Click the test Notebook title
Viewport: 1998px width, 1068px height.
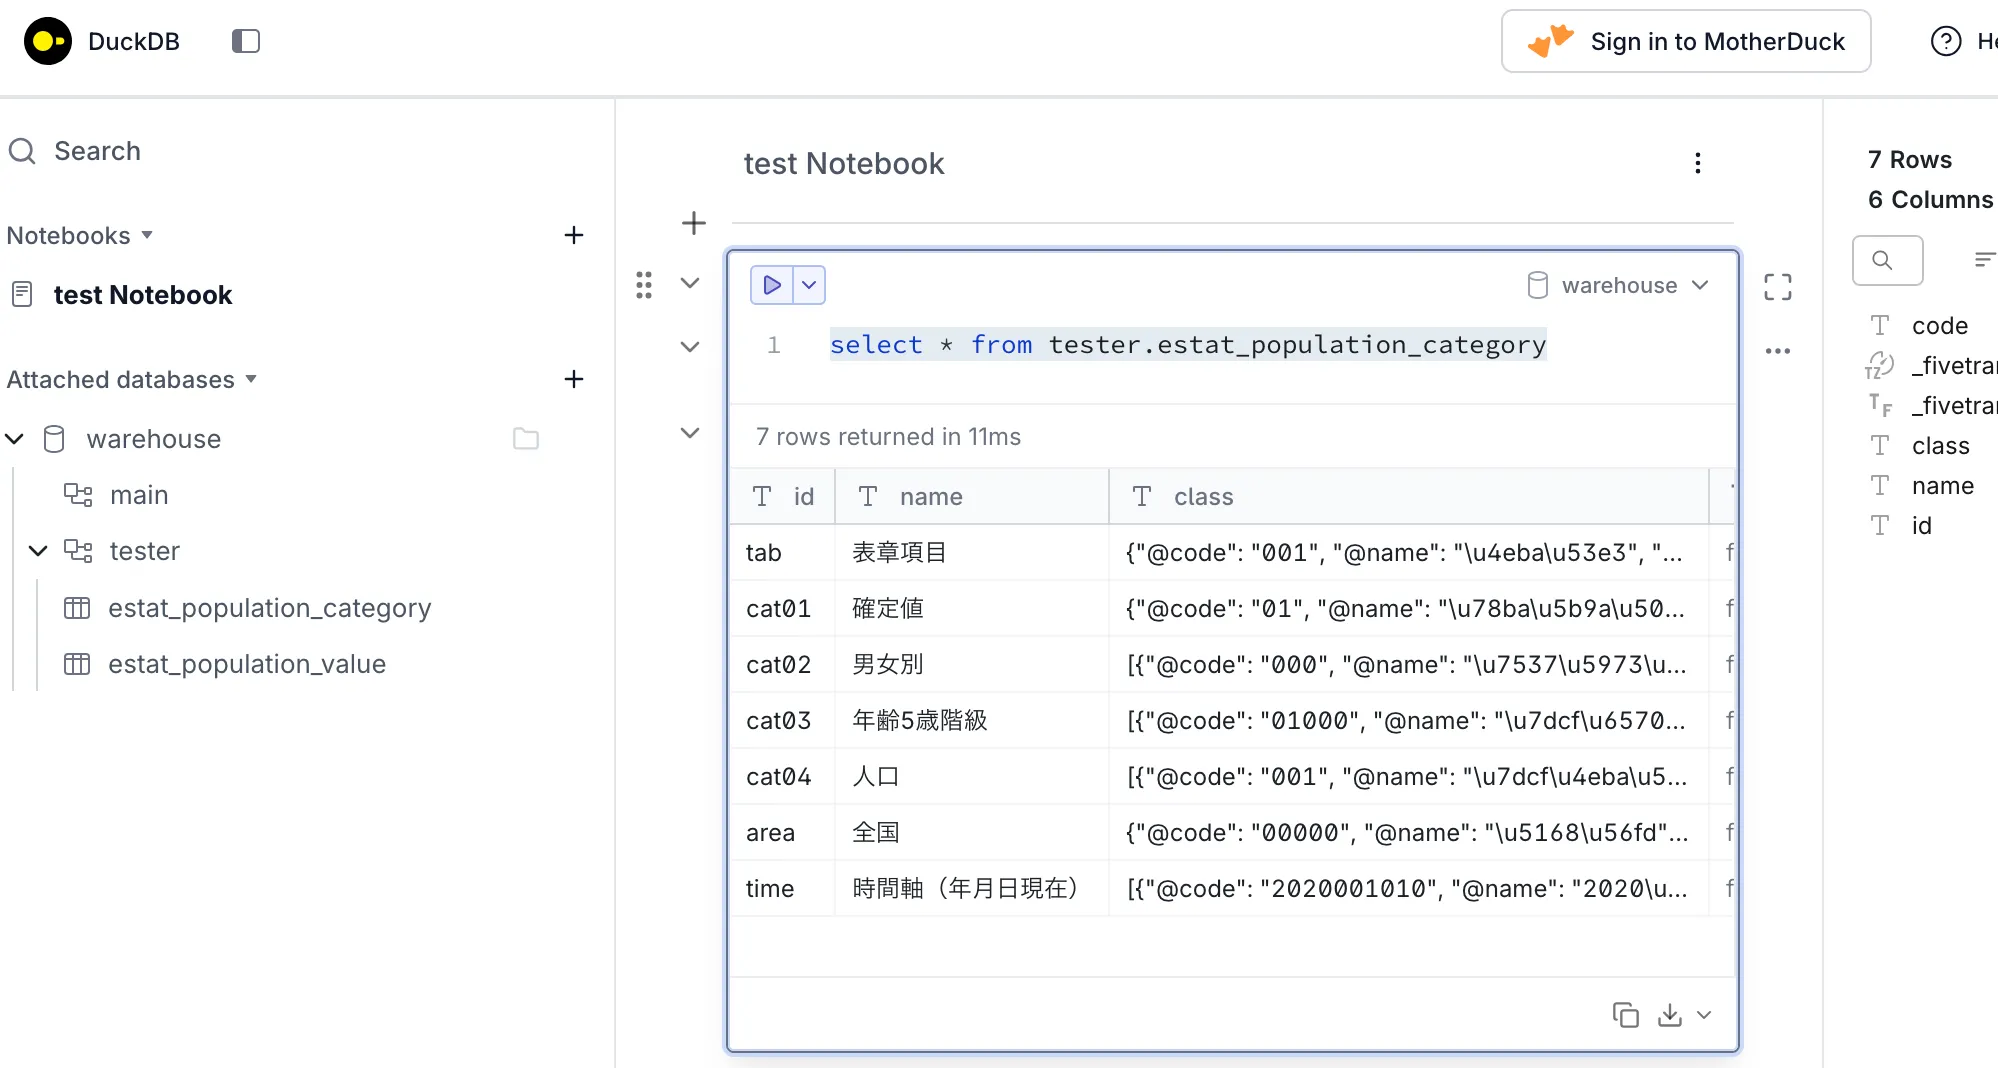tap(844, 163)
